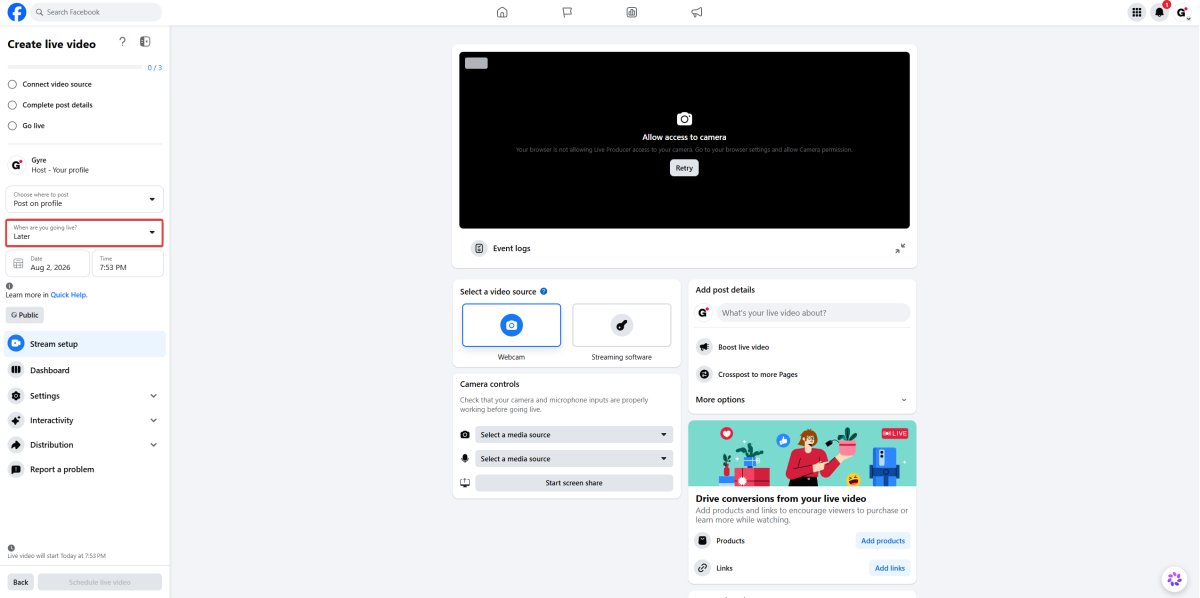Open the When are you going live dropdown

[84, 232]
